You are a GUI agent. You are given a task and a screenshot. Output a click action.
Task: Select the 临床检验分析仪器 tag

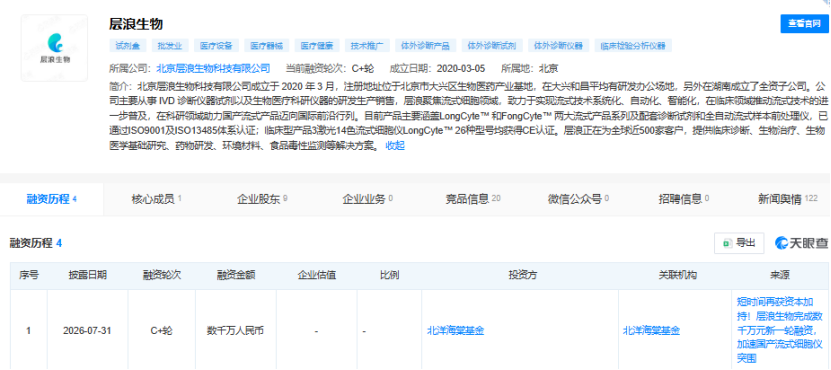[x=633, y=46]
